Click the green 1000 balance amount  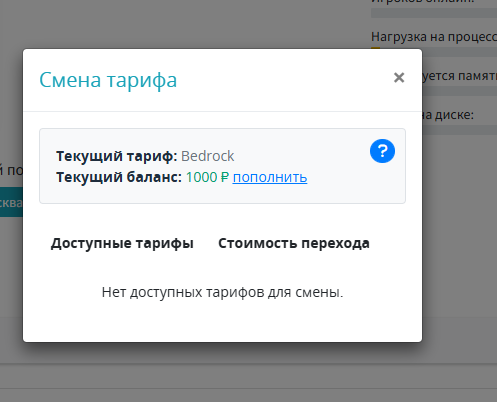tap(201, 177)
